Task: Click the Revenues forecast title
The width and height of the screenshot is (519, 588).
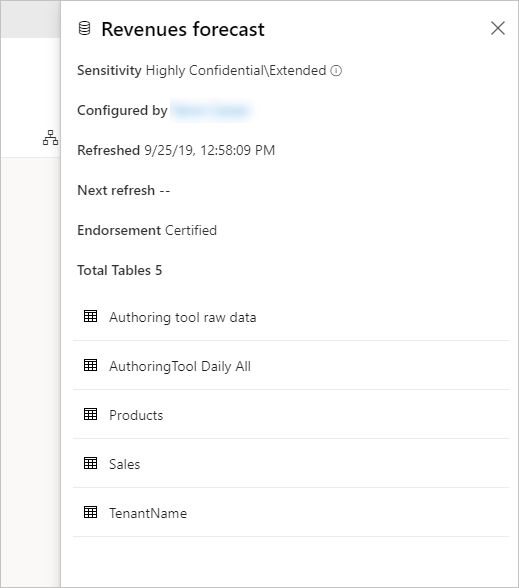Action: point(183,29)
